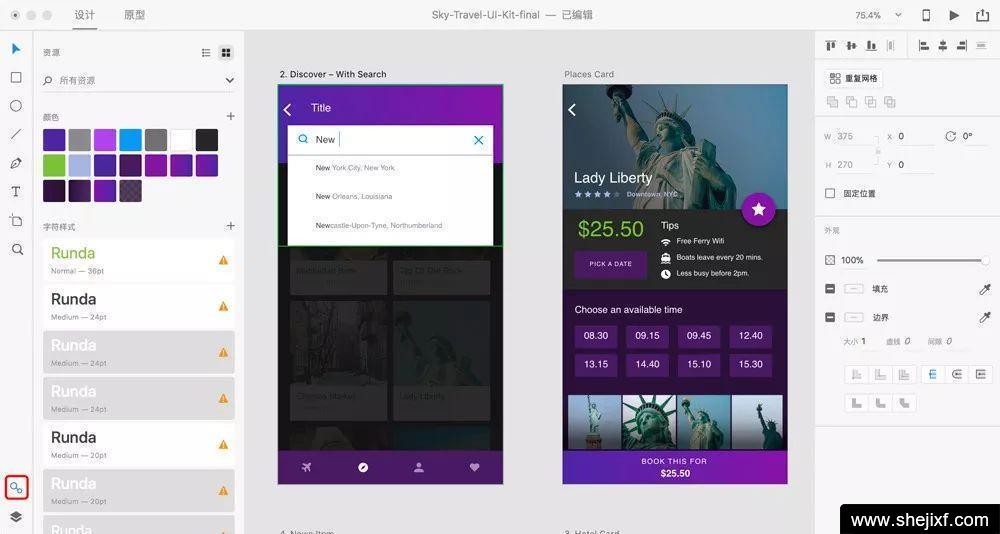Add a new color with plus
1000x534 pixels.
click(x=230, y=117)
